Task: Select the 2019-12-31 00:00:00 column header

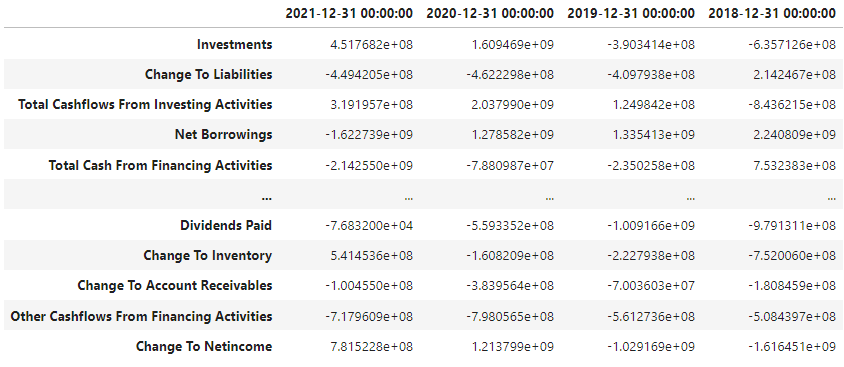Action: [631, 14]
